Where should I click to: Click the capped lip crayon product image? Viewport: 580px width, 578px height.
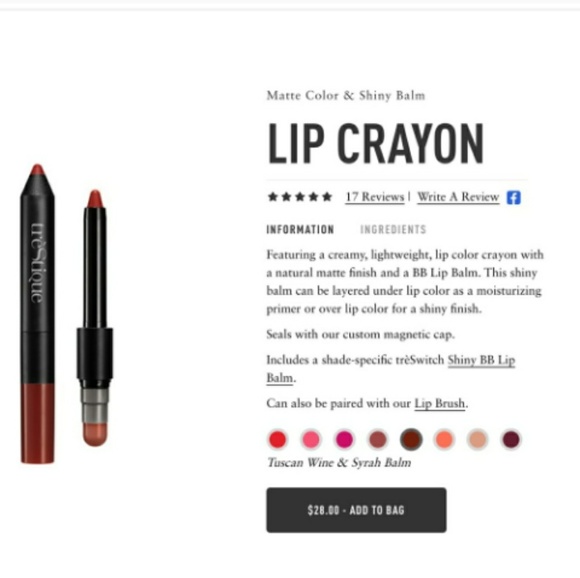[x=37, y=314]
